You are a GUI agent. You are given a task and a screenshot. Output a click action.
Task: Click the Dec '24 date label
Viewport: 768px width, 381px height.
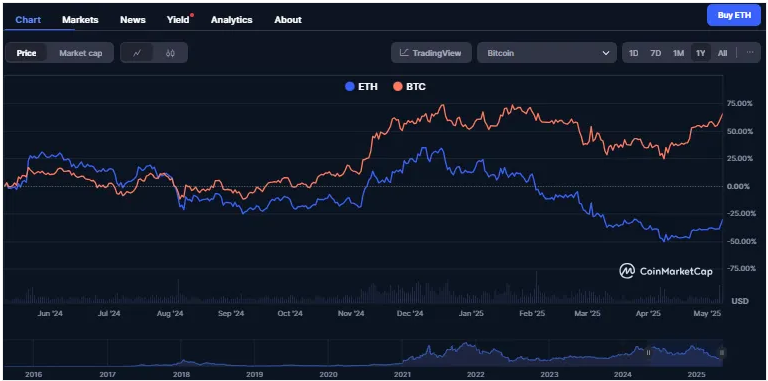[x=410, y=313]
